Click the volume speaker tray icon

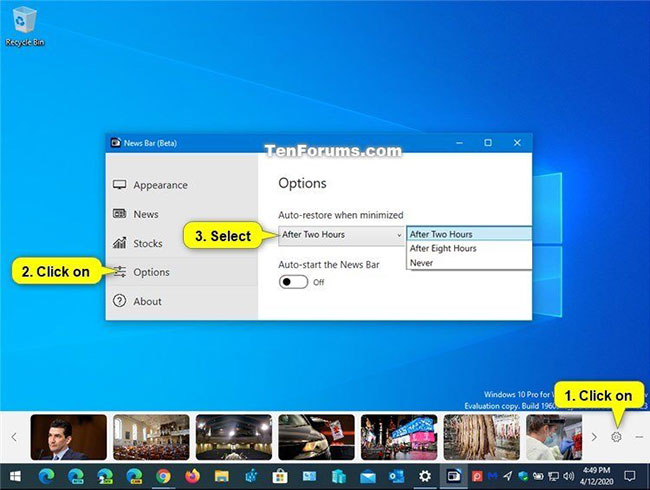[569, 476]
